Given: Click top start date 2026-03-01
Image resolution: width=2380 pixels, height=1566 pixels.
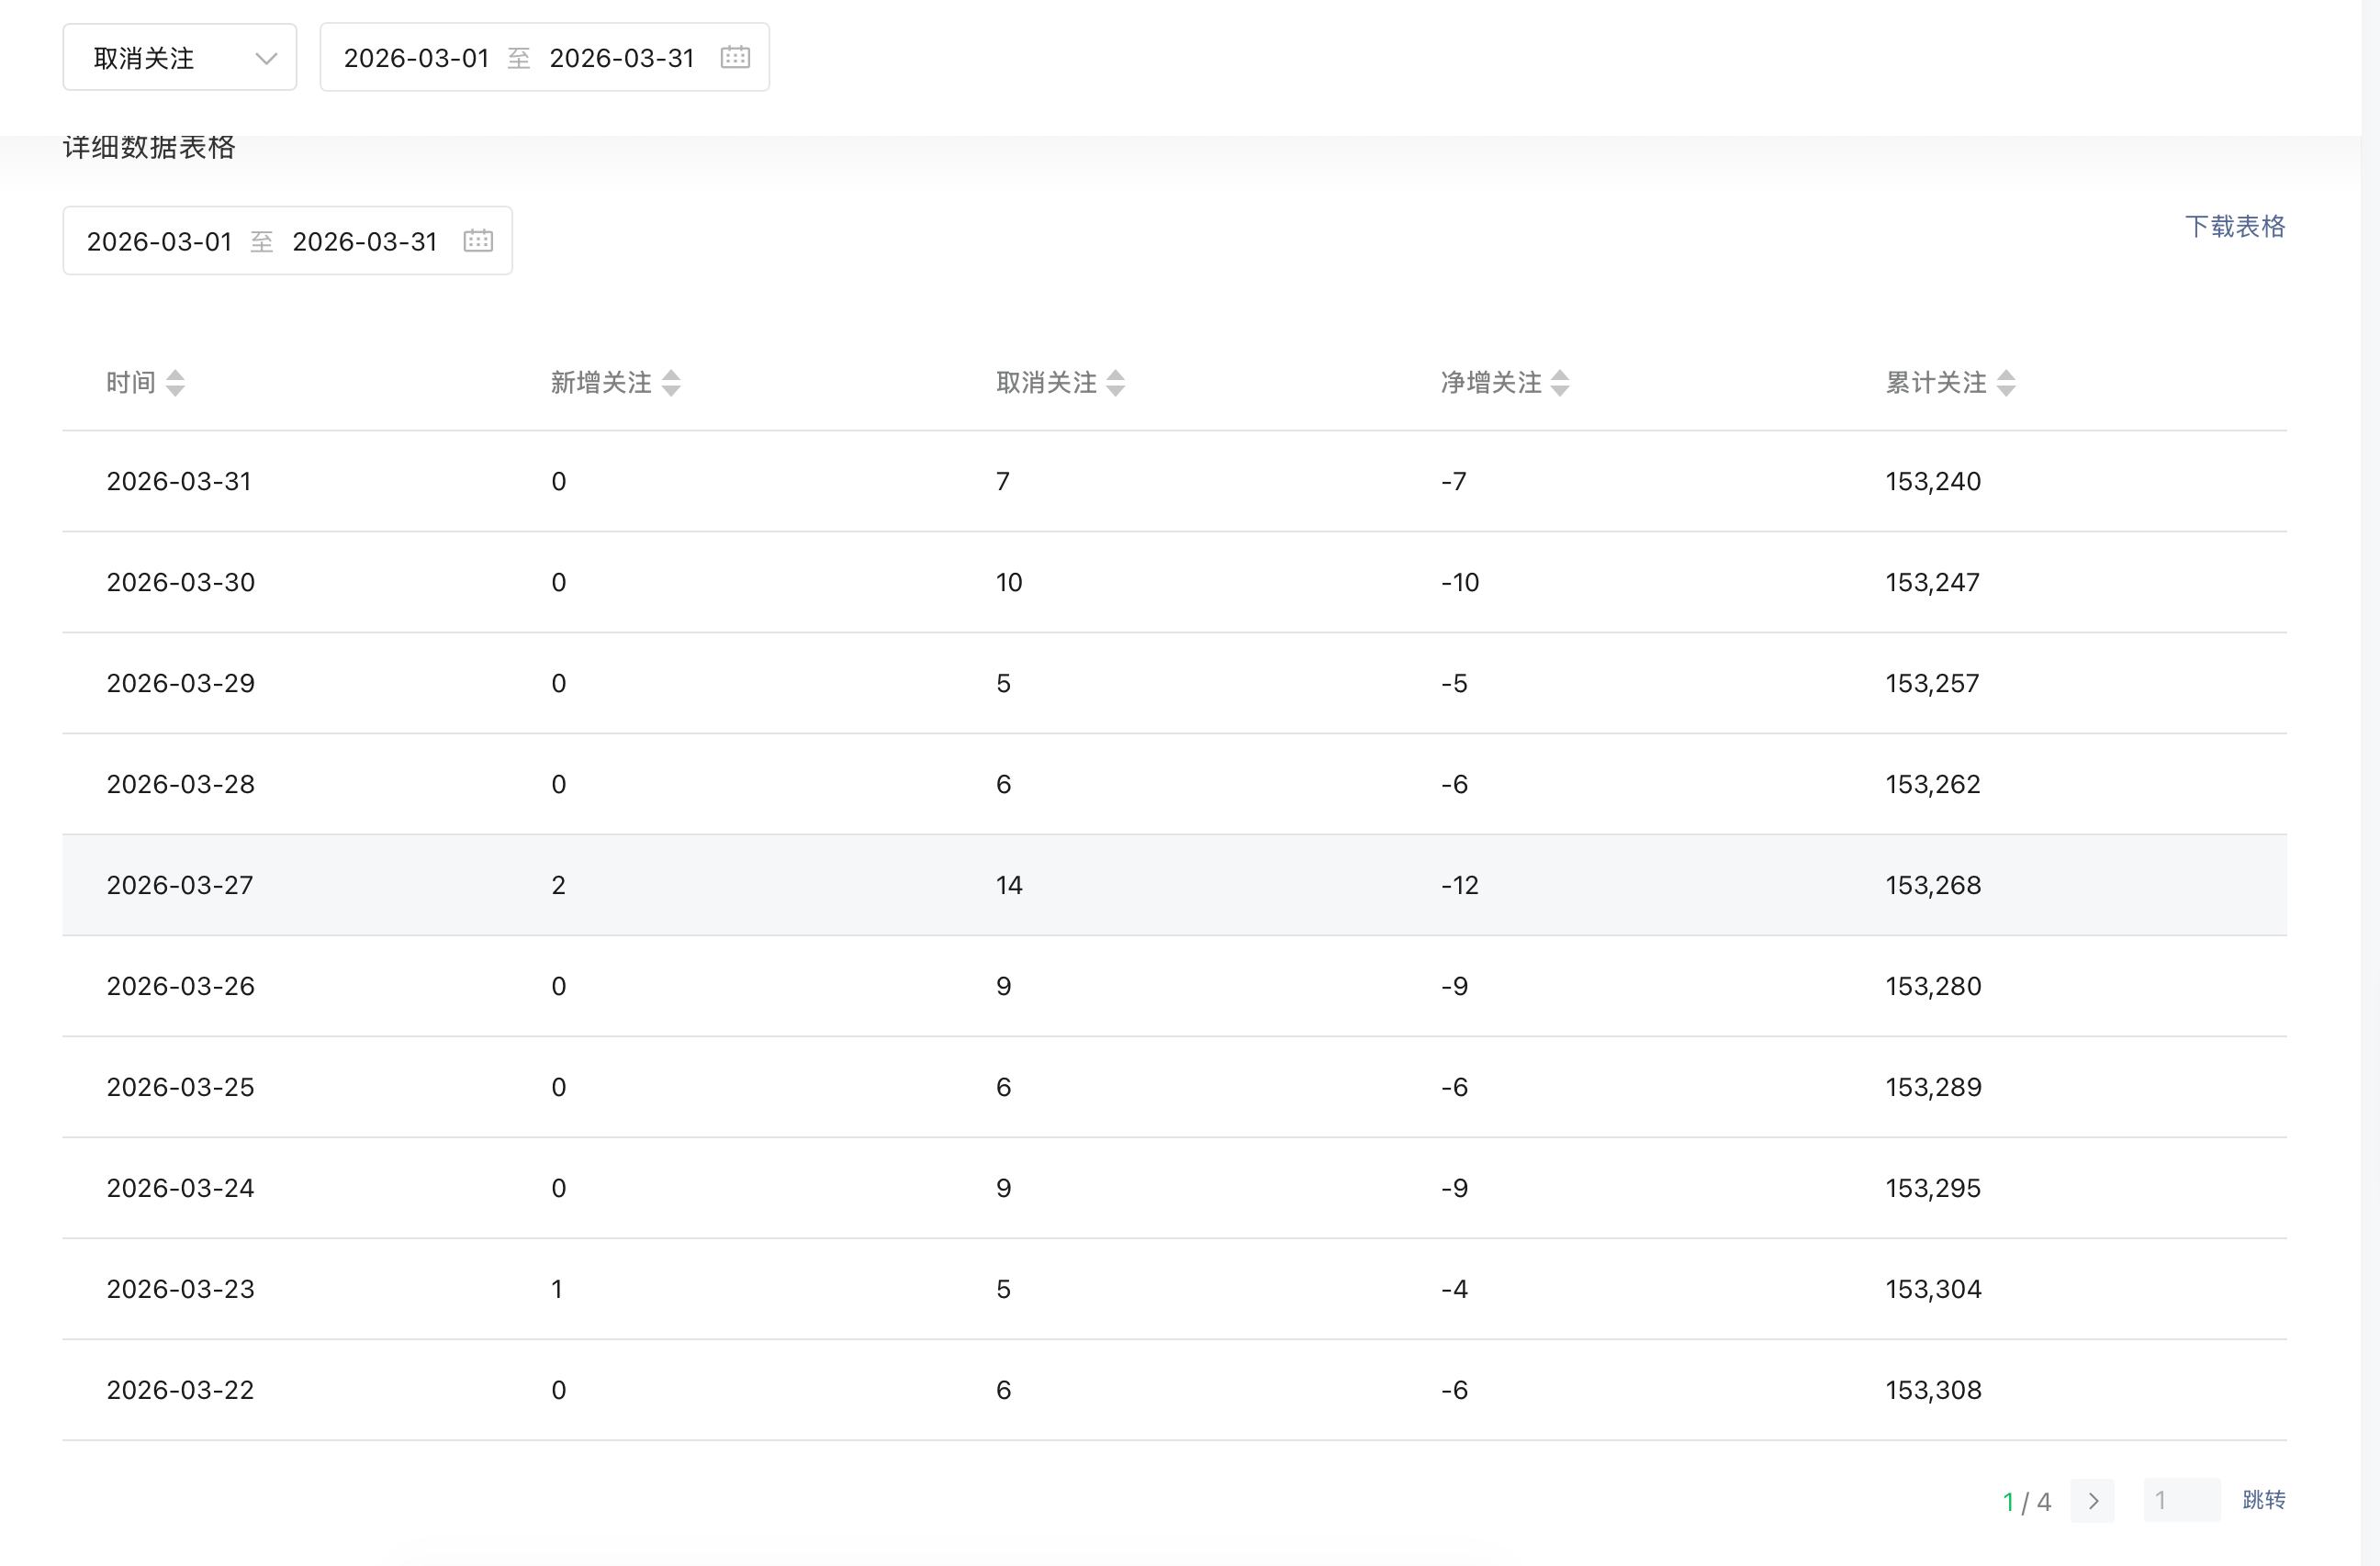Looking at the screenshot, I should coord(416,58).
